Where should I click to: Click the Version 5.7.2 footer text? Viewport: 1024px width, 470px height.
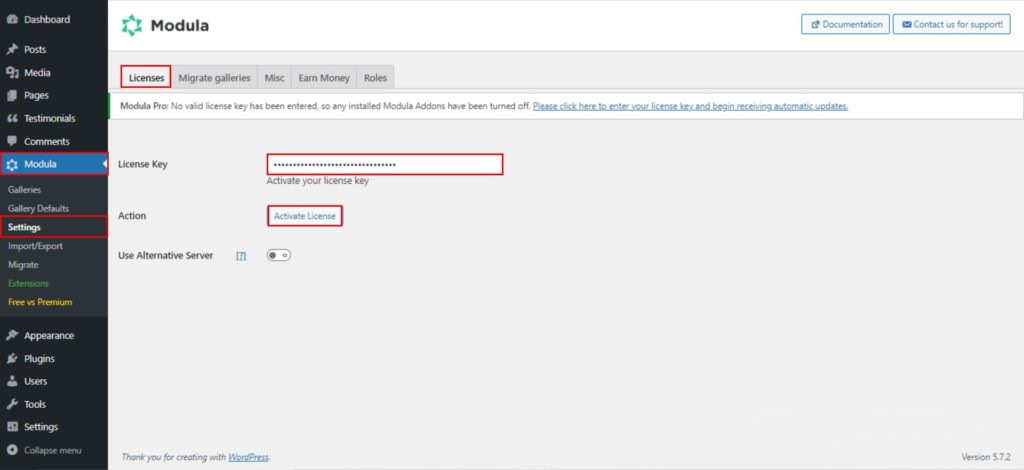(986, 457)
